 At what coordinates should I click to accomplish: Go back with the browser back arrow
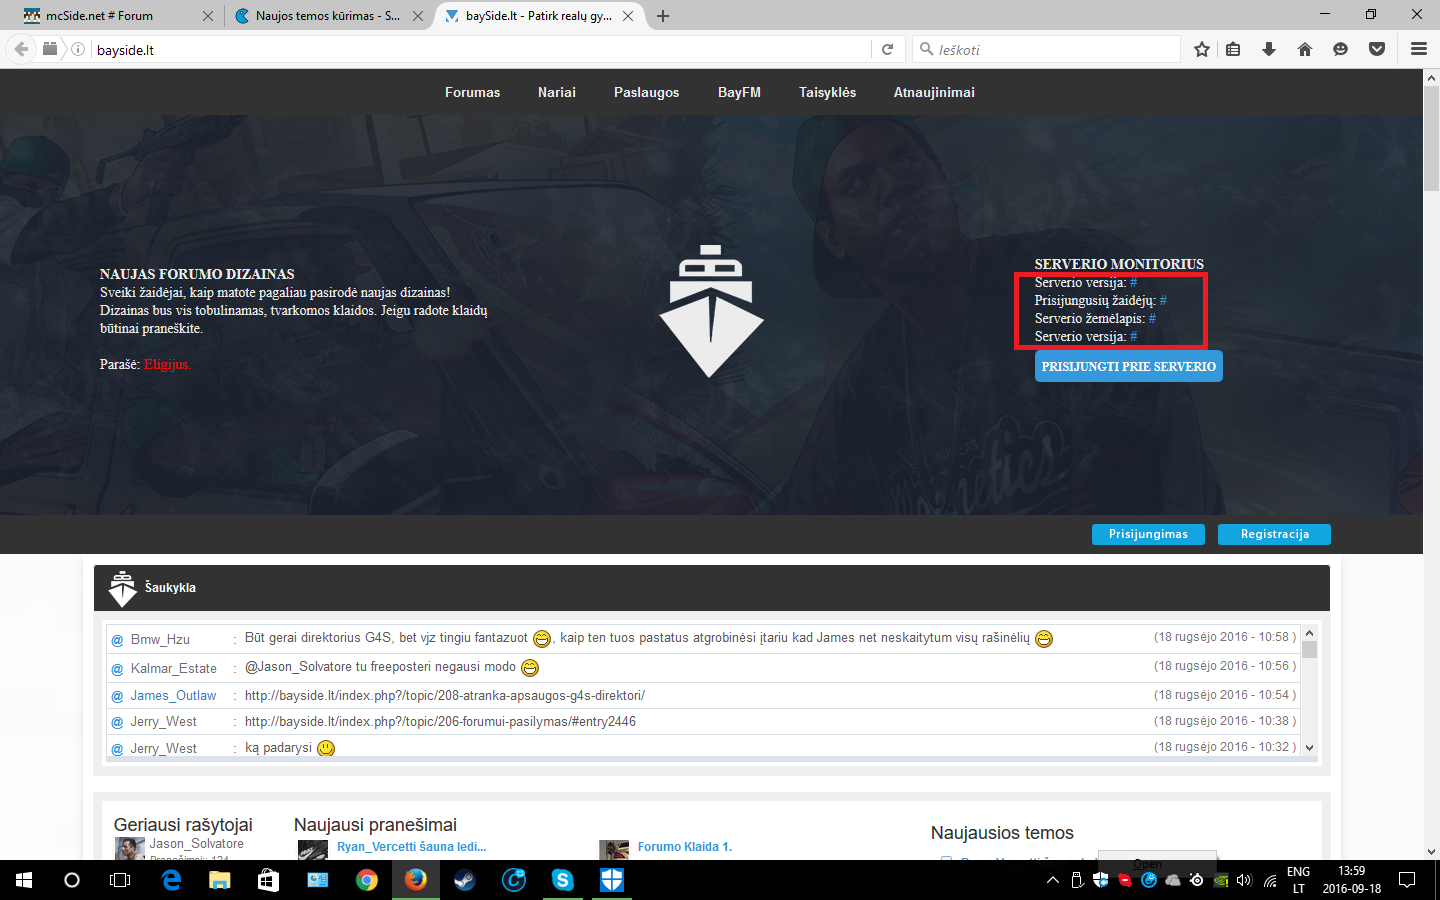pyautogui.click(x=21, y=49)
